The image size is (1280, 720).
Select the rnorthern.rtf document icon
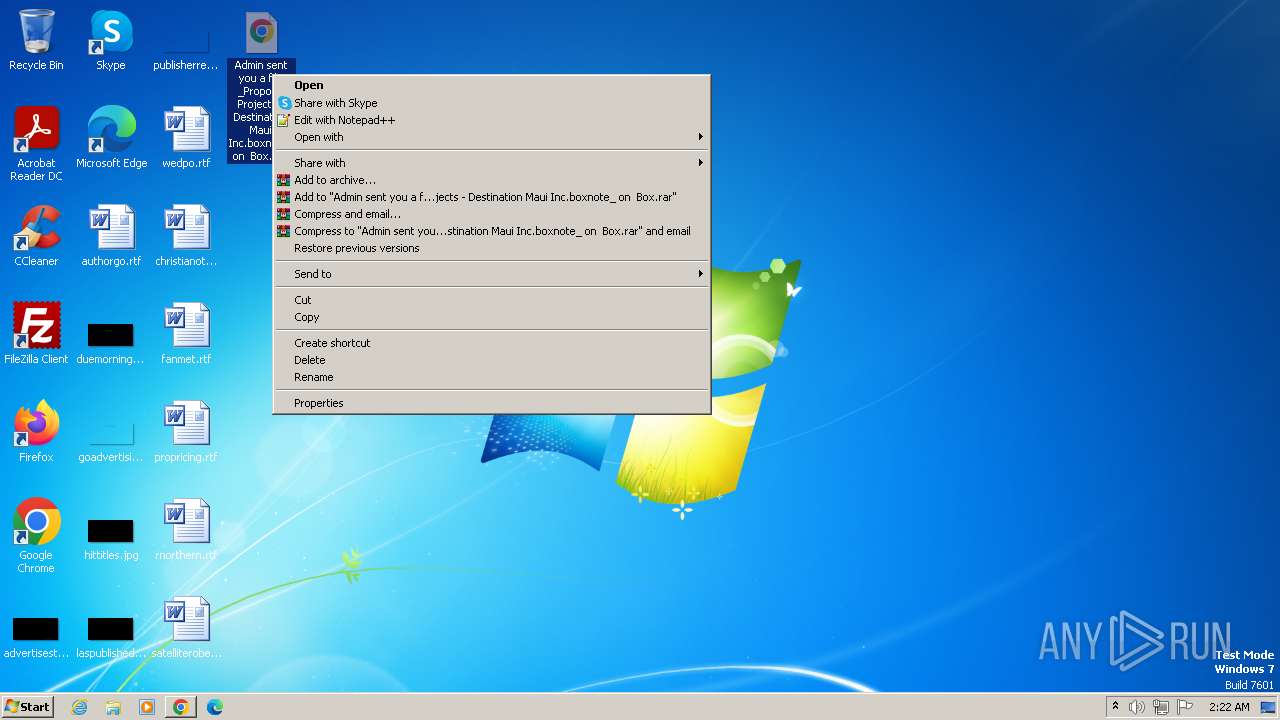[186, 530]
